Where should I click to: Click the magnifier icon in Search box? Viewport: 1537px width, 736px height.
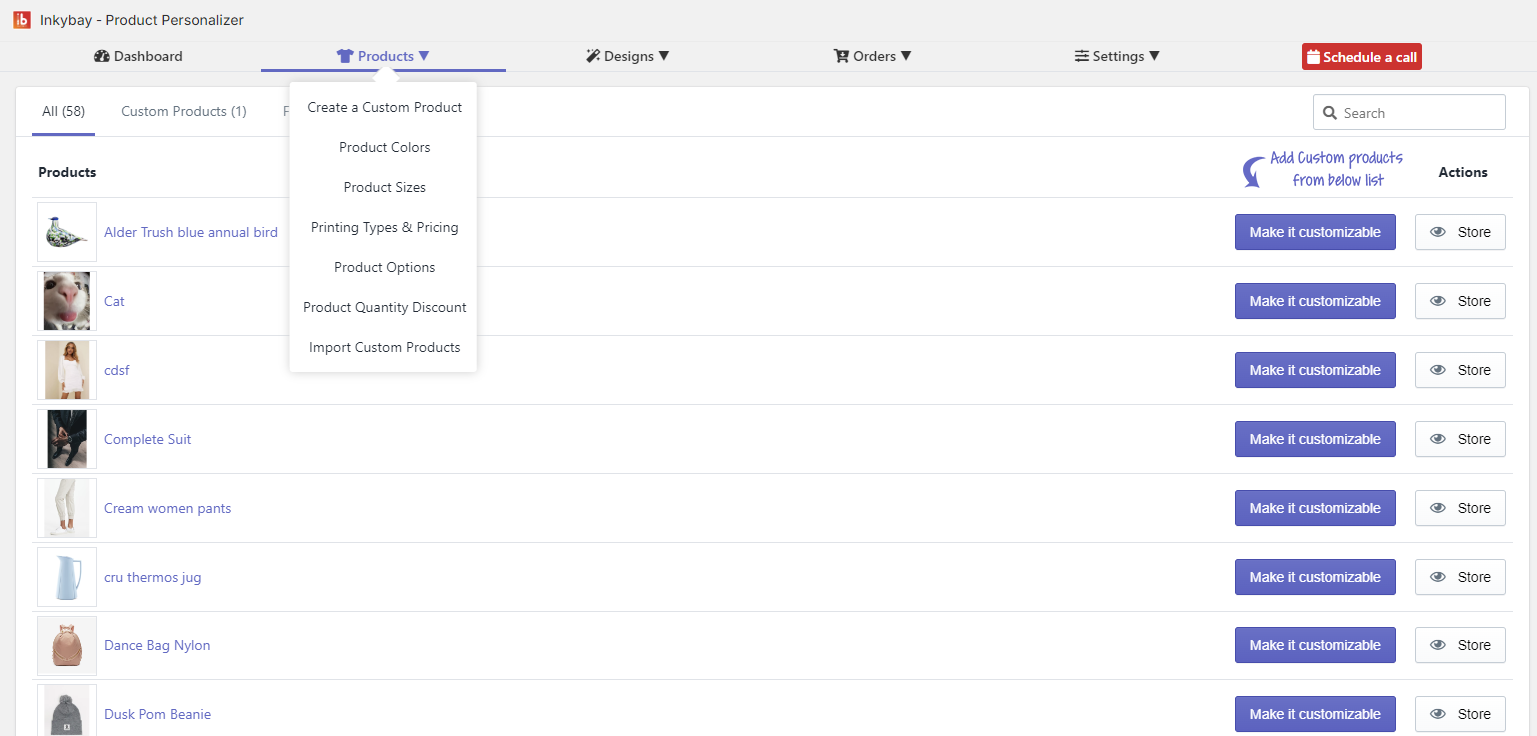click(x=1330, y=113)
